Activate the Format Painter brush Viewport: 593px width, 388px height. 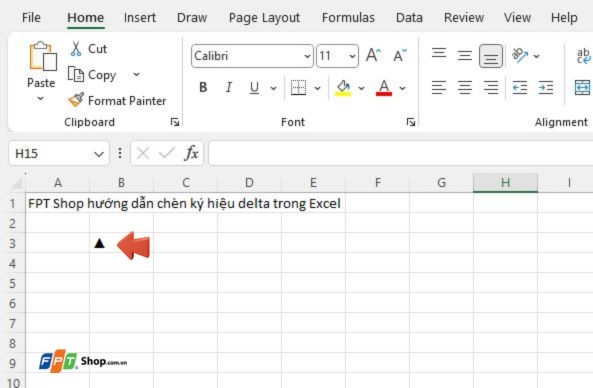click(76, 100)
